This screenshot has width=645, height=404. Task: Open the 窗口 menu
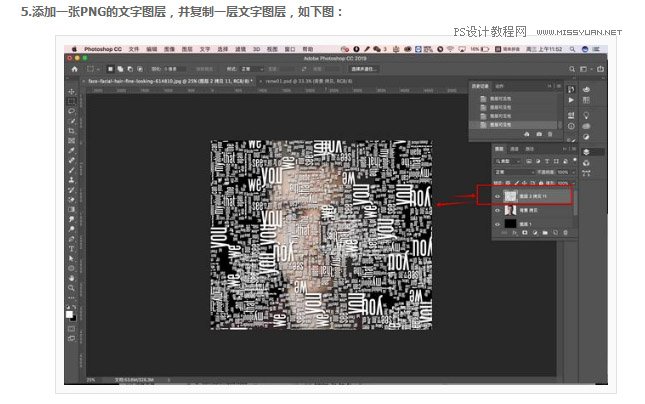coord(290,49)
